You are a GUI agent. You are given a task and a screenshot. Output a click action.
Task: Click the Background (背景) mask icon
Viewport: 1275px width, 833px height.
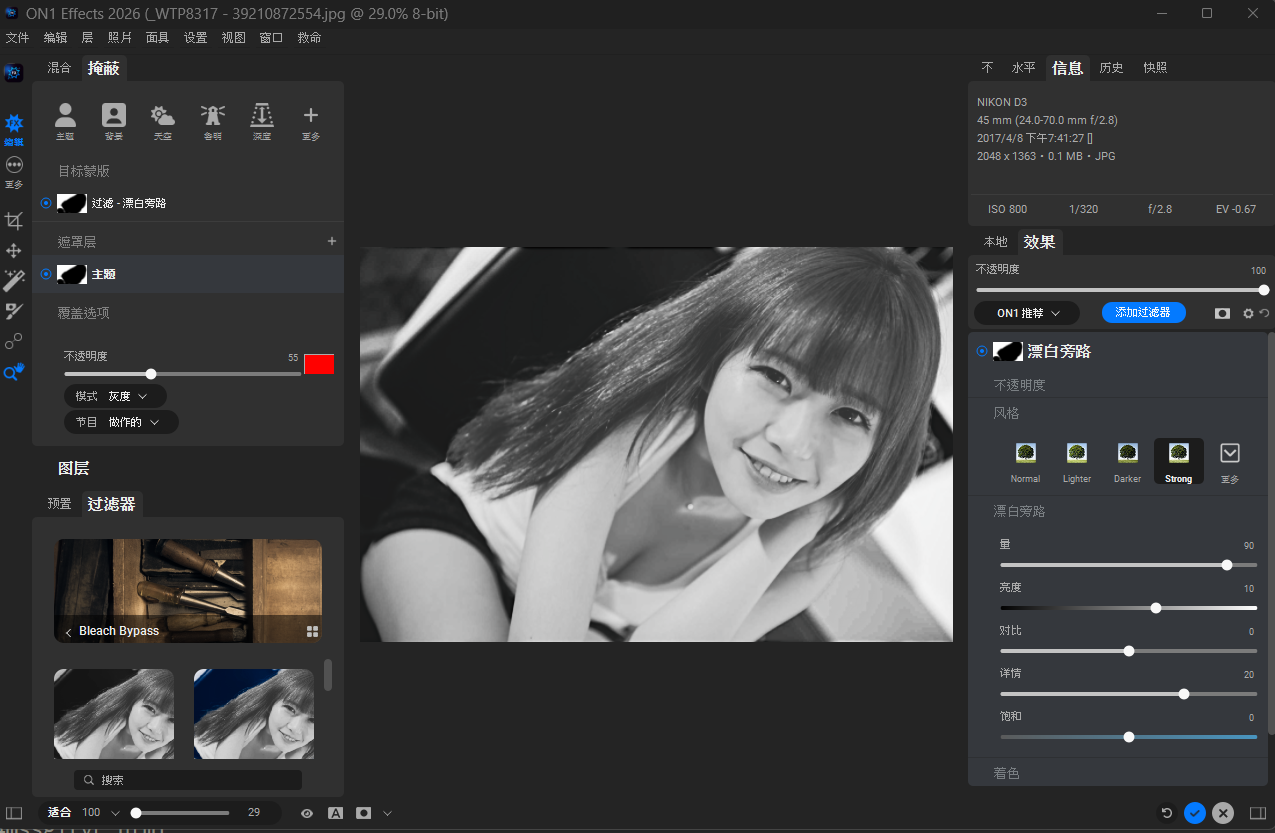(114, 116)
